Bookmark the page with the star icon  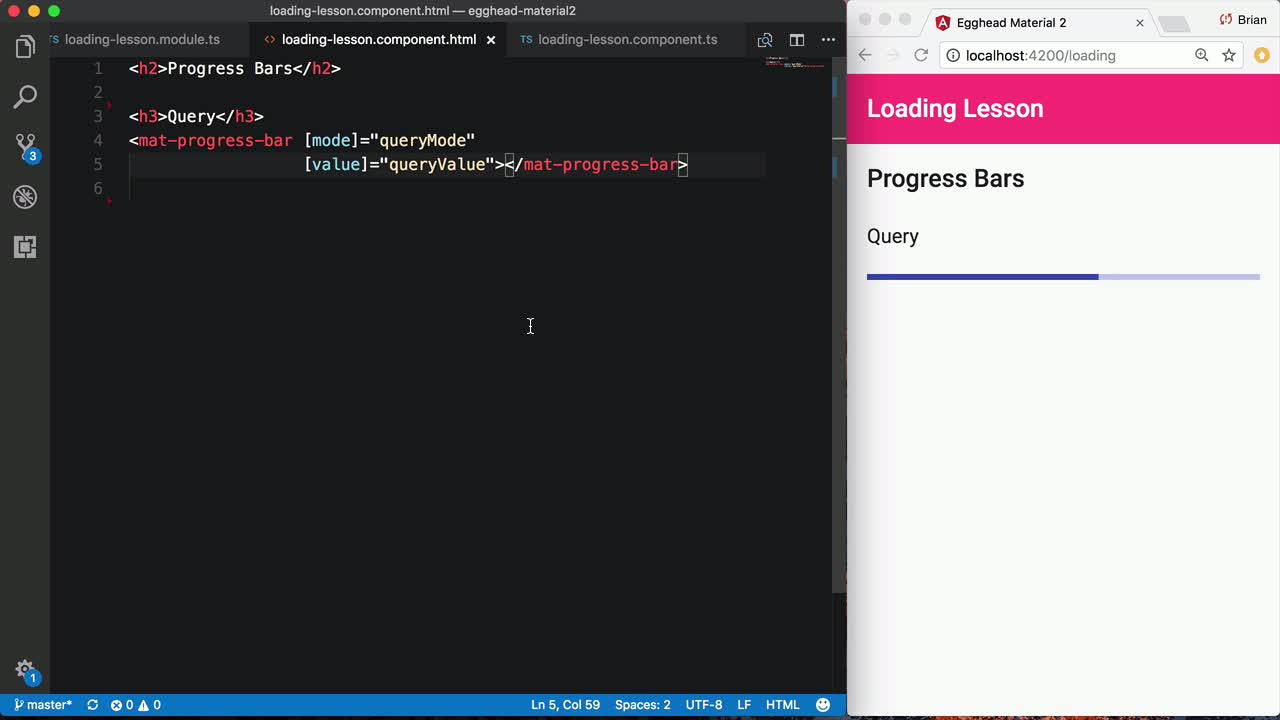pos(1228,55)
